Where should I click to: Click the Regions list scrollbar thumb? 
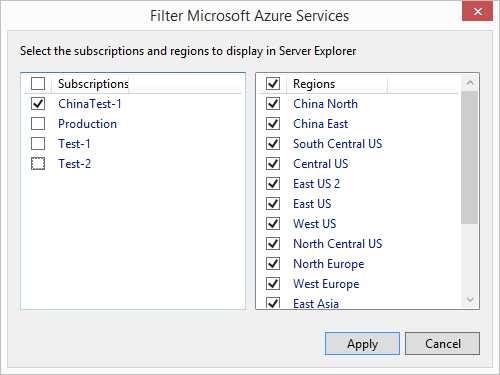click(470, 158)
